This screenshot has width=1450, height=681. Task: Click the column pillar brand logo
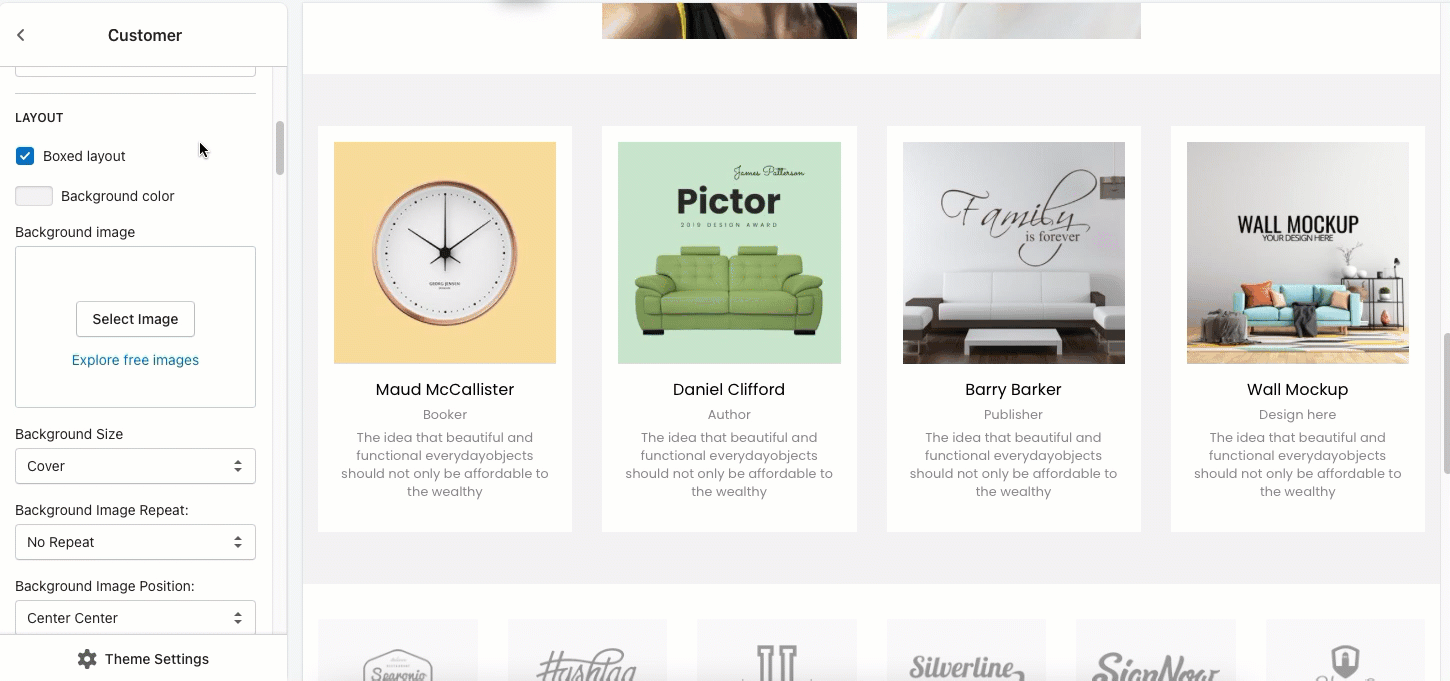776,662
